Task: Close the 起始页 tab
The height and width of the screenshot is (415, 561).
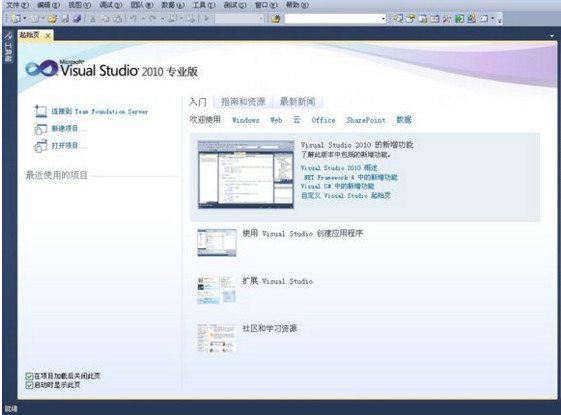Action: click(x=48, y=35)
